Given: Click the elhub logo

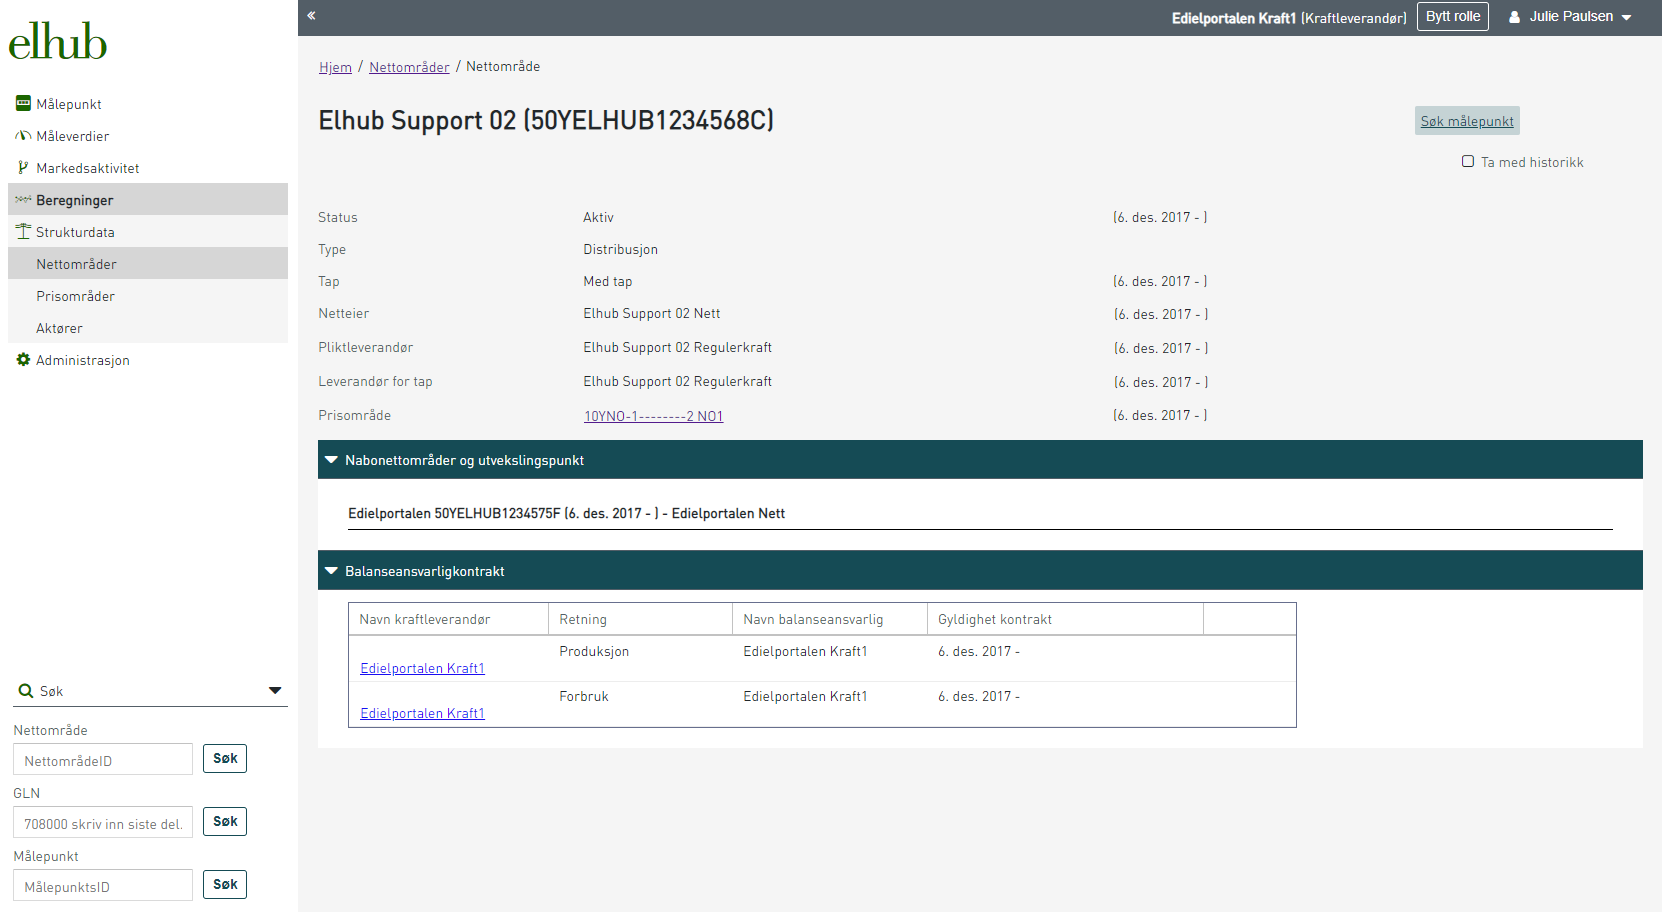Looking at the screenshot, I should pos(57,42).
